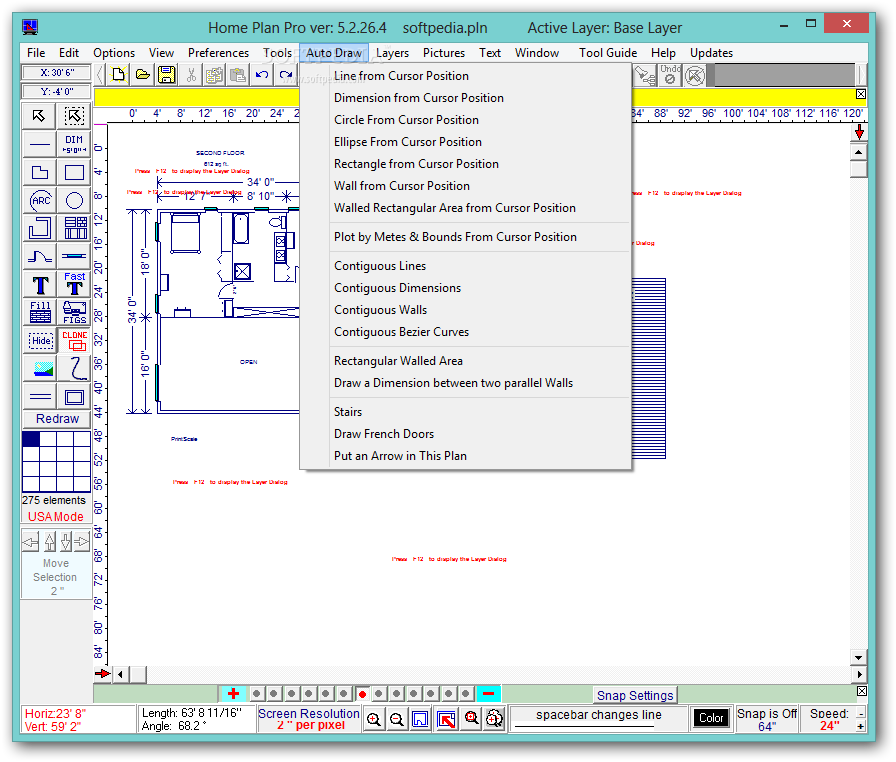Select the Rectangle tool
The width and height of the screenshot is (896, 762).
pos(74,172)
